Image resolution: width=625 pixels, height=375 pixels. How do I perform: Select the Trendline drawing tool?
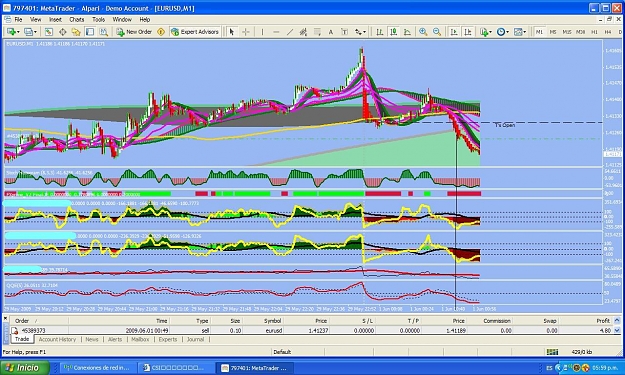290,32
